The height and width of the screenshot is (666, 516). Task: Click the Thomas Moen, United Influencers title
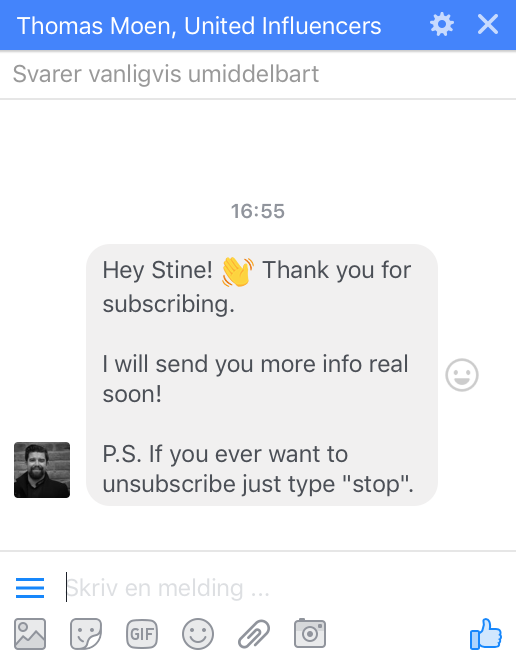(199, 25)
